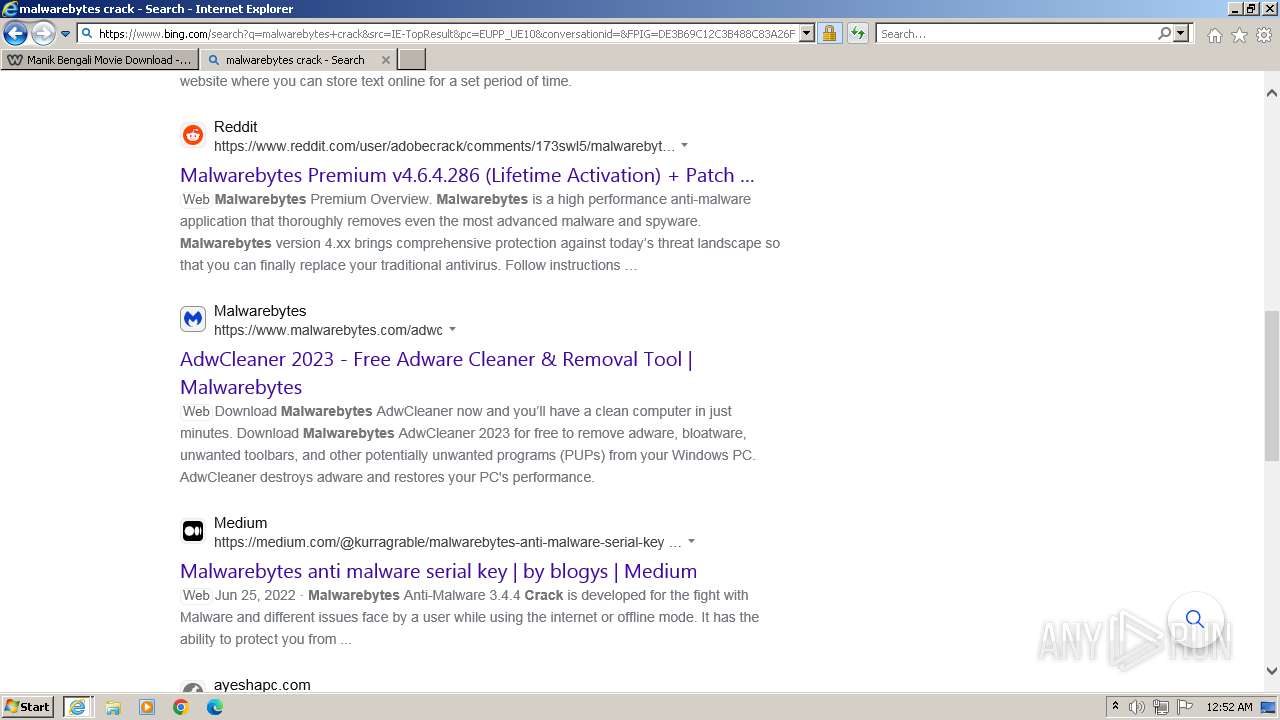The image size is (1280, 720).
Task: Open Windows Media Player taskbar icon
Action: (147, 707)
